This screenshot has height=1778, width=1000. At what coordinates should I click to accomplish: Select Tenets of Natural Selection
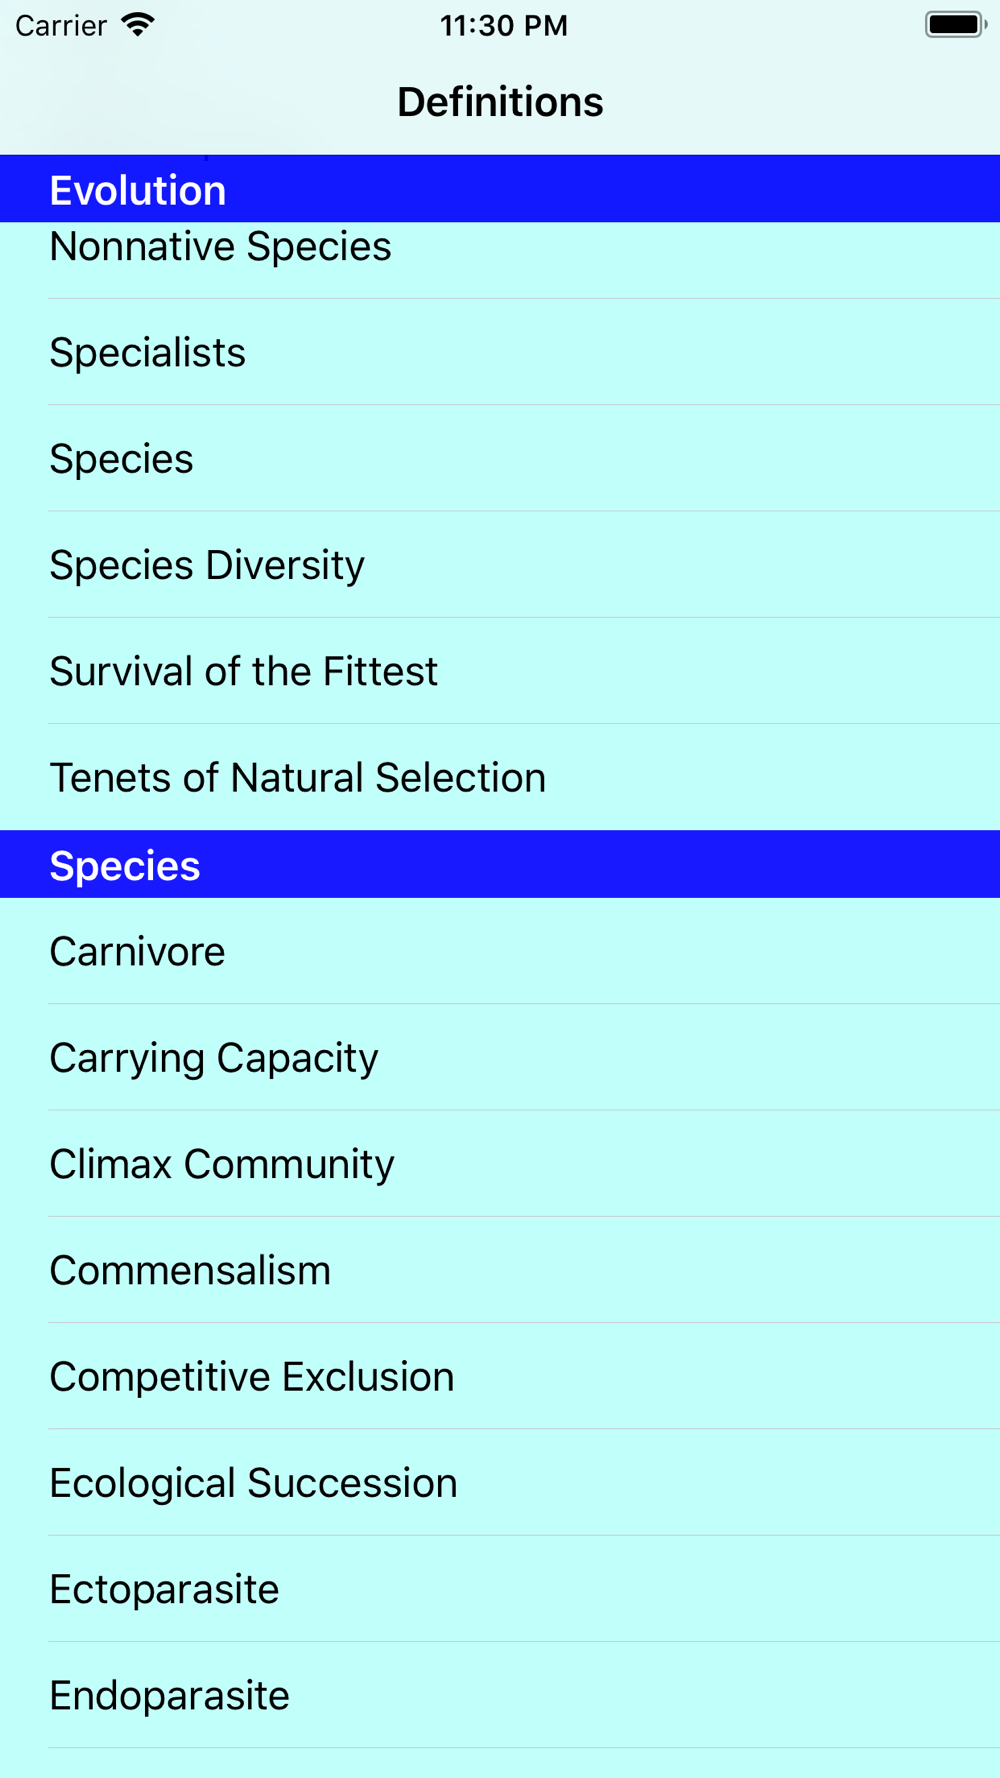[500, 777]
